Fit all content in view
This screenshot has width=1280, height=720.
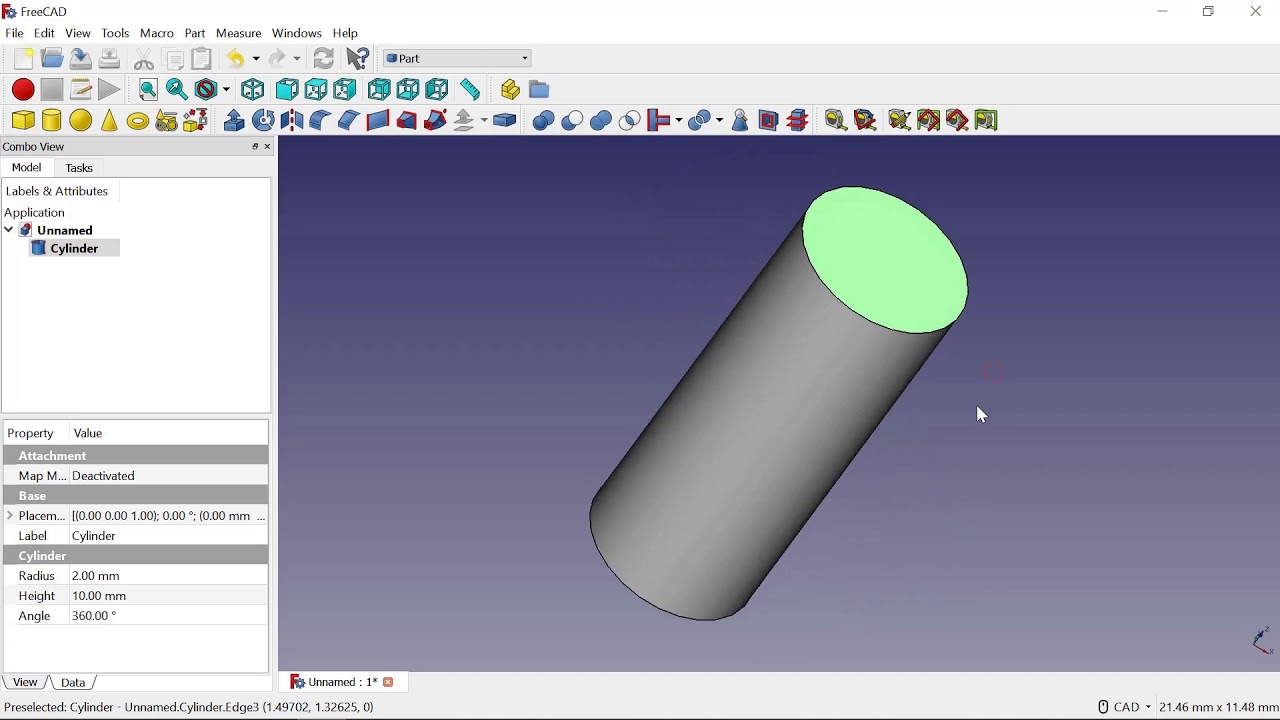pyautogui.click(x=148, y=90)
